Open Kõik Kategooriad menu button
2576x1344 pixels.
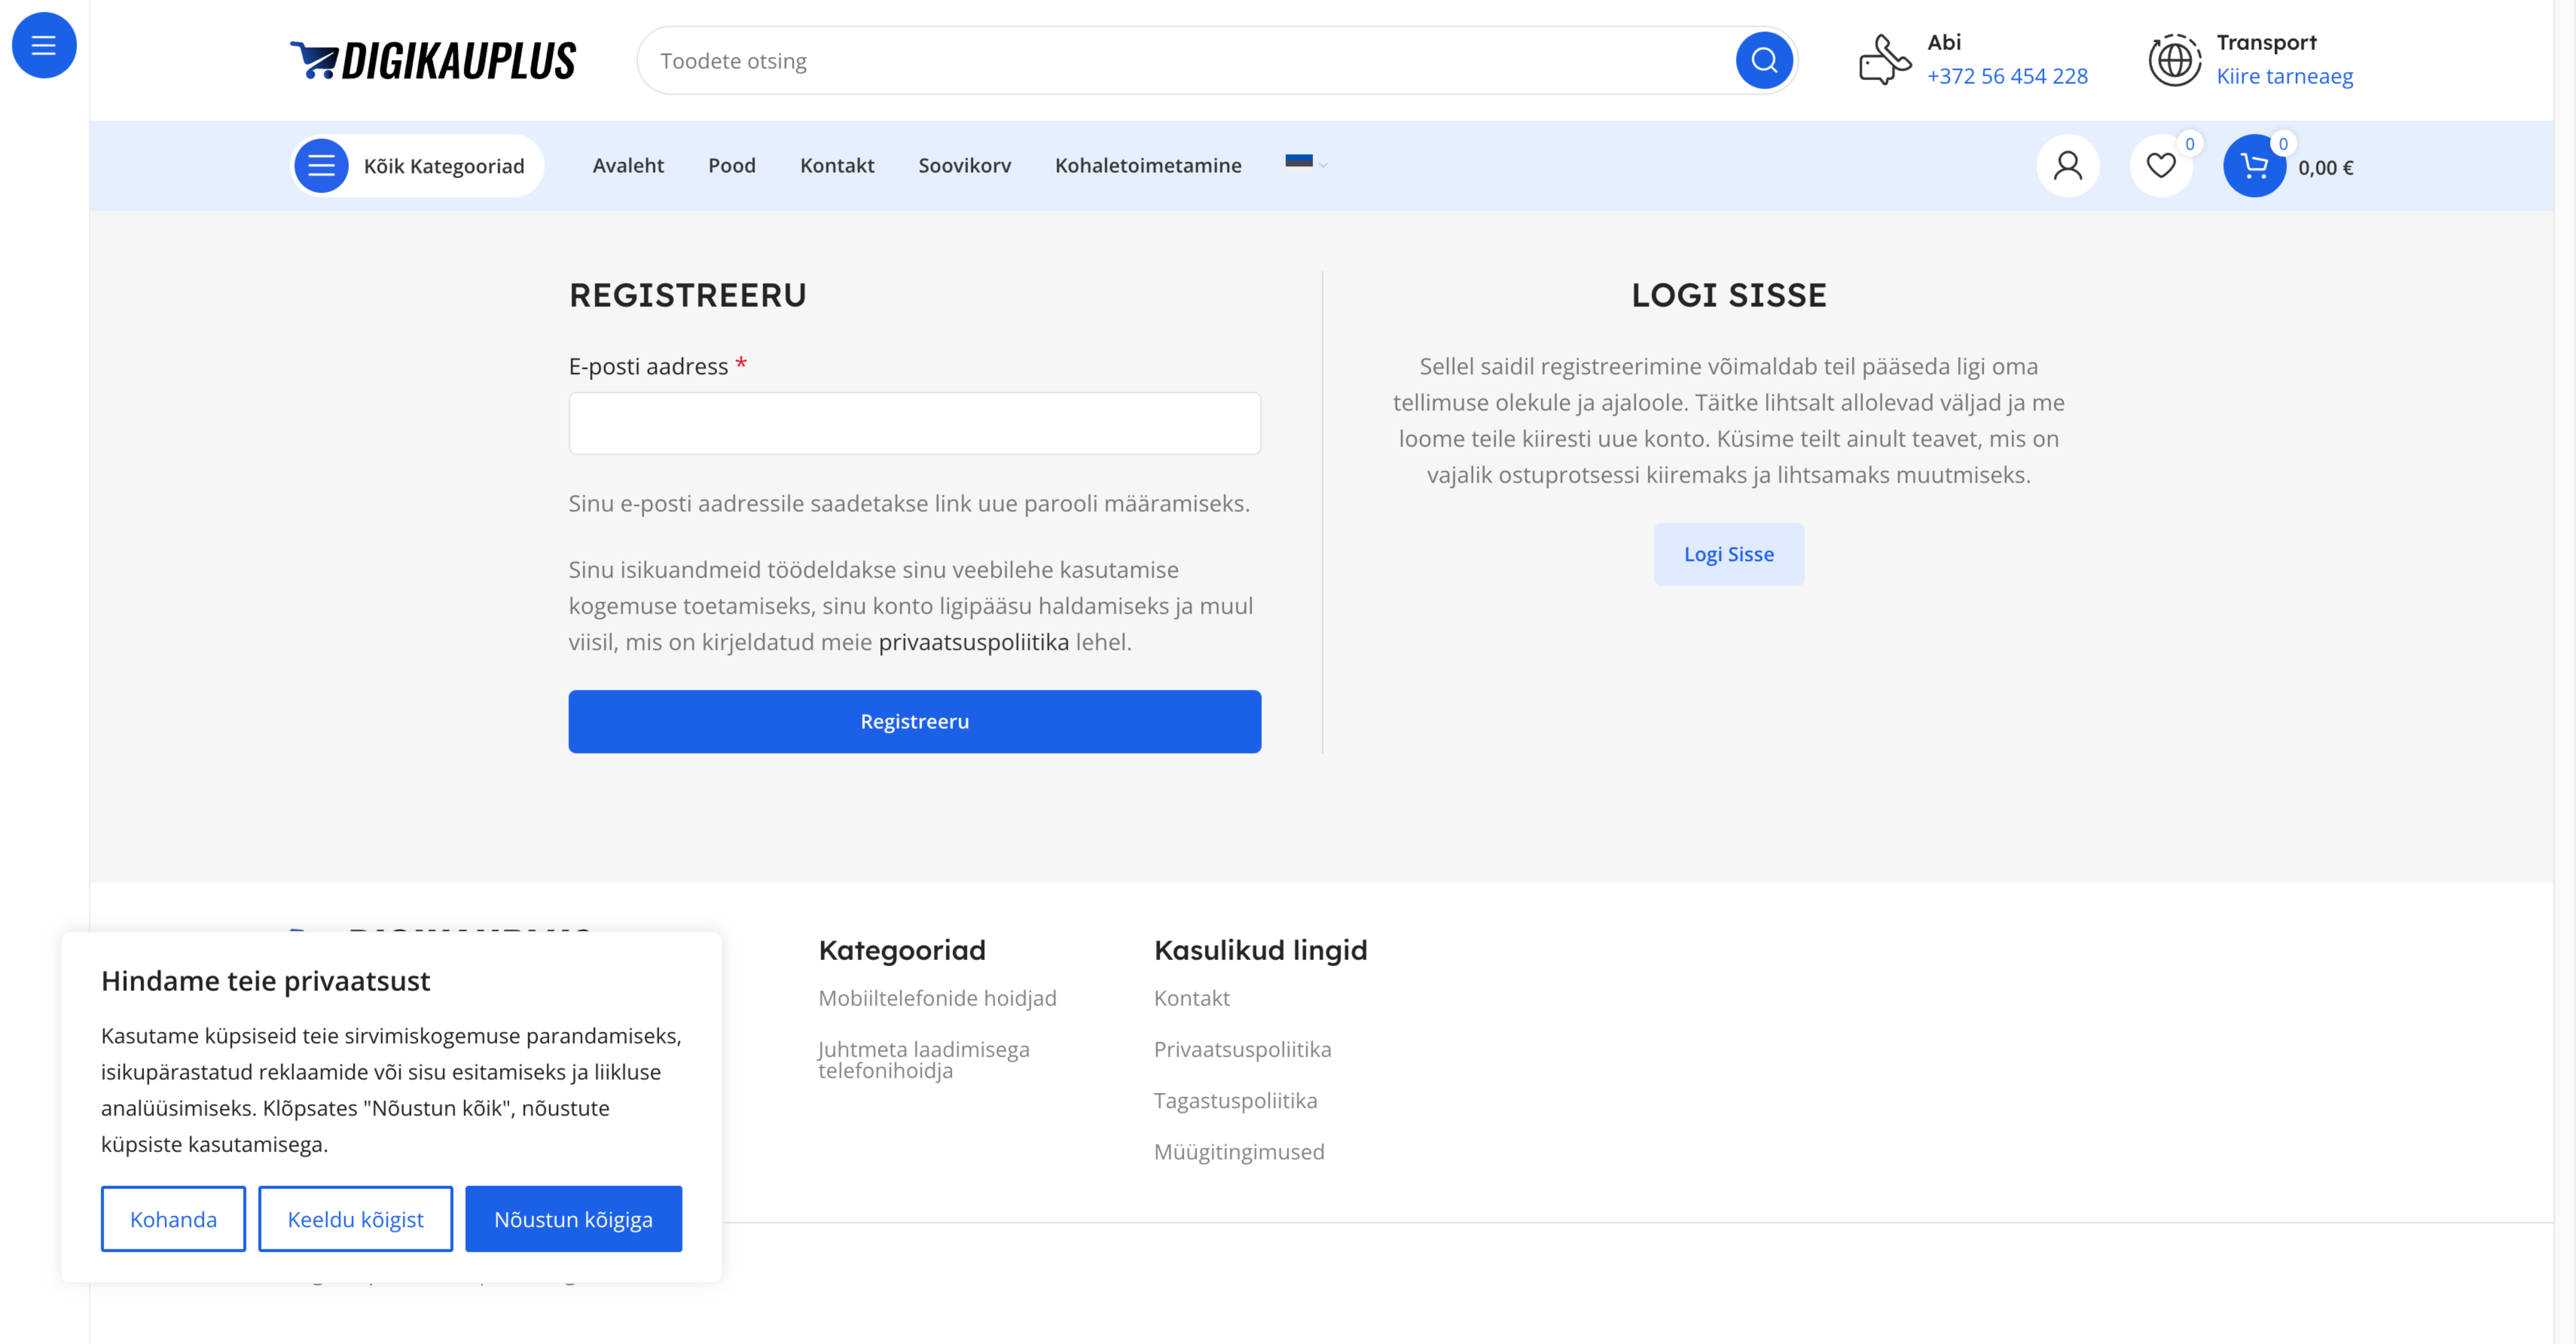[418, 166]
